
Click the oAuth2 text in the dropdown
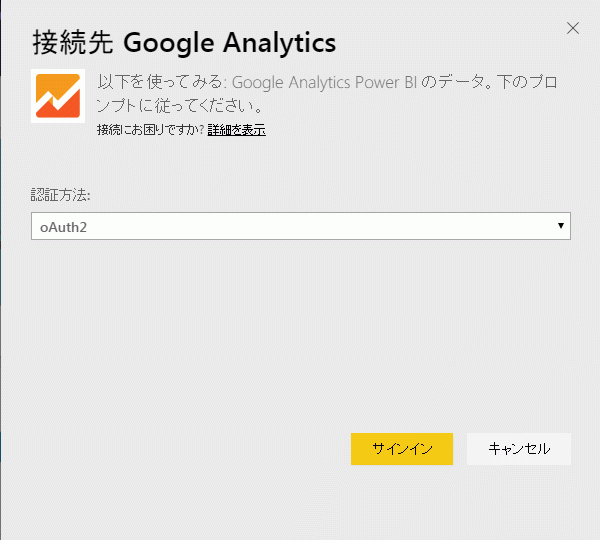(x=64, y=227)
